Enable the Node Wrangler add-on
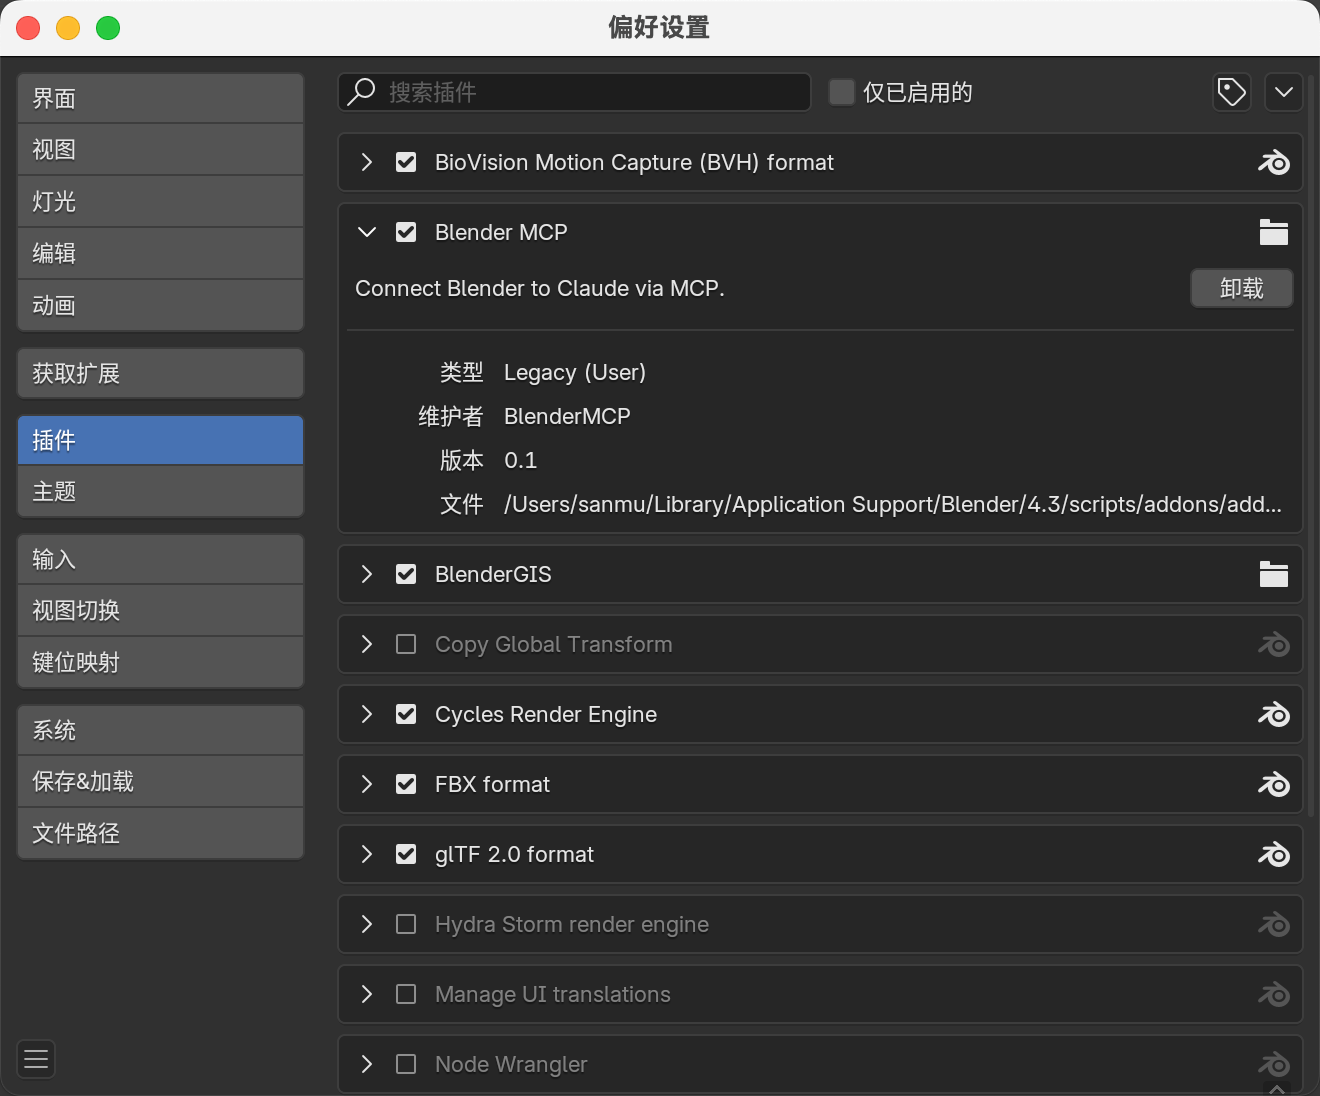This screenshot has width=1320, height=1096. tap(406, 1064)
